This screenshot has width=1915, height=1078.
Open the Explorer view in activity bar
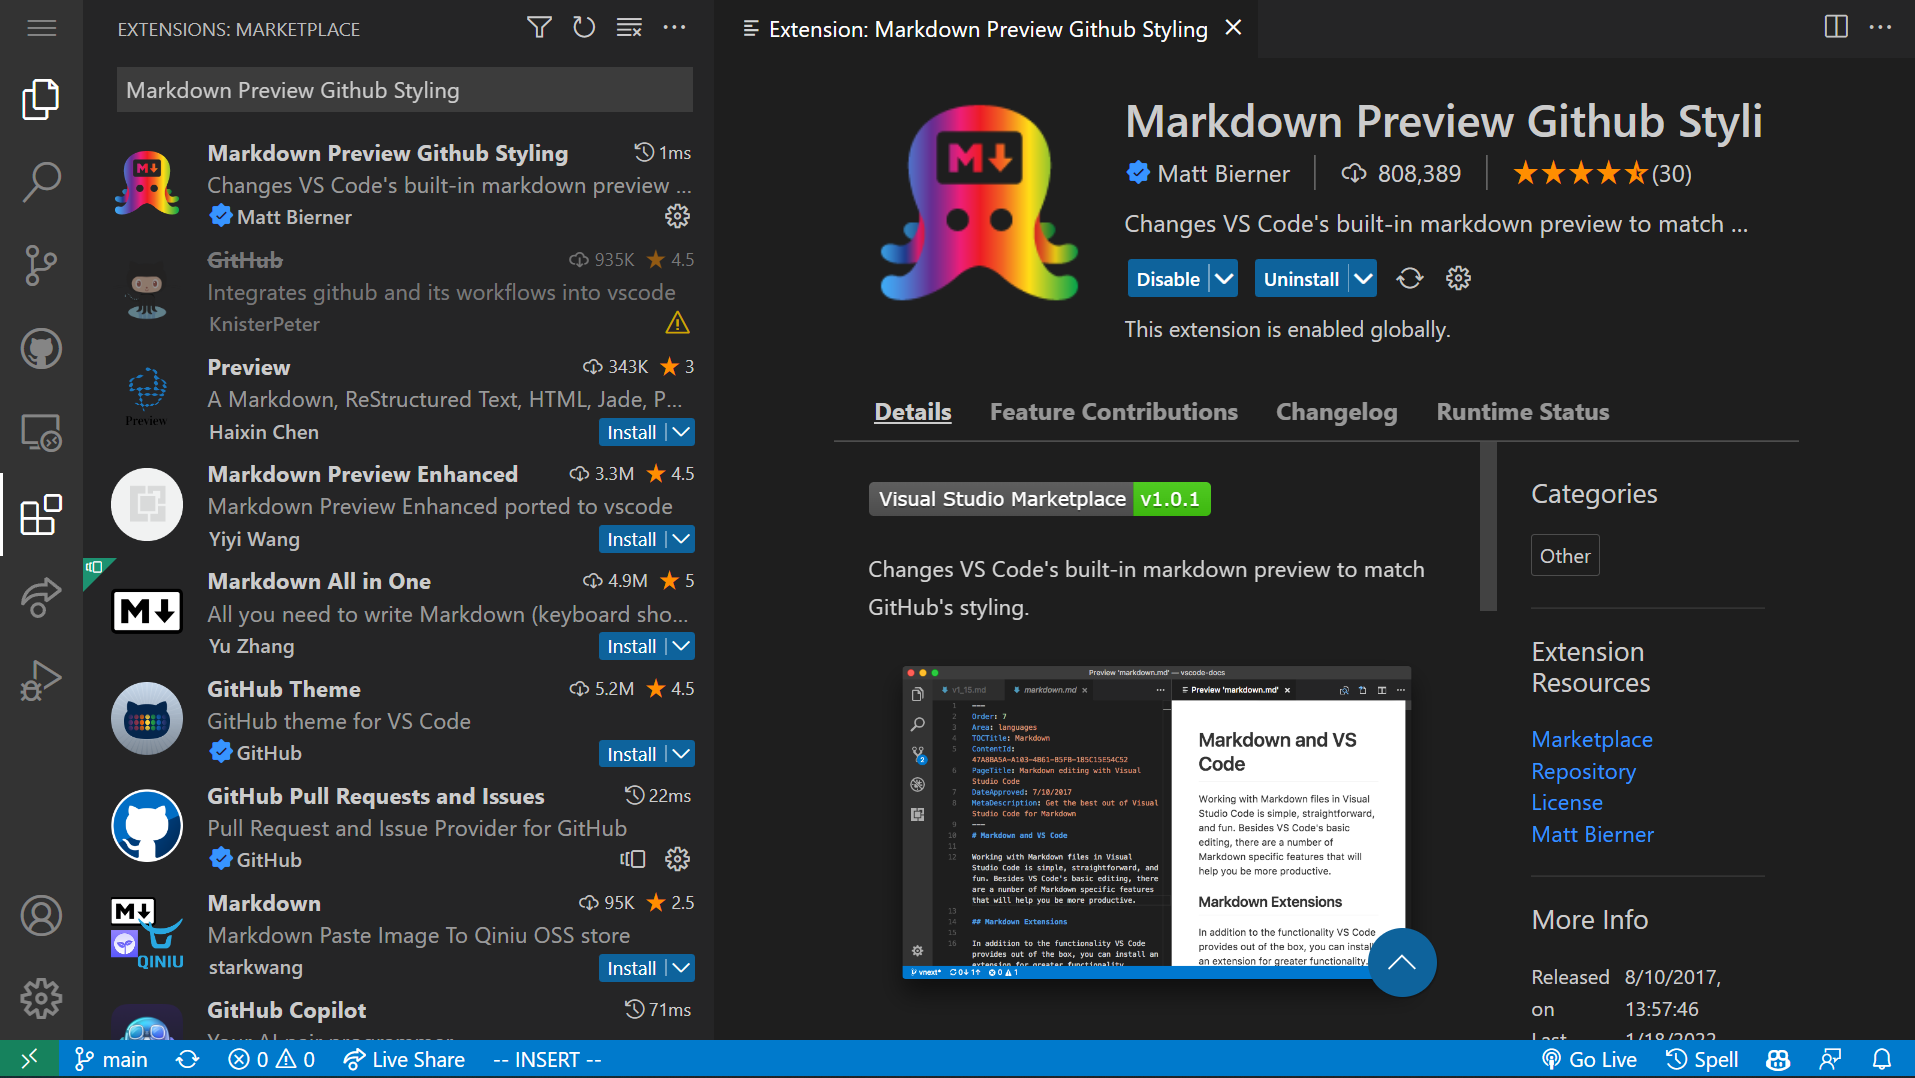coord(41,99)
